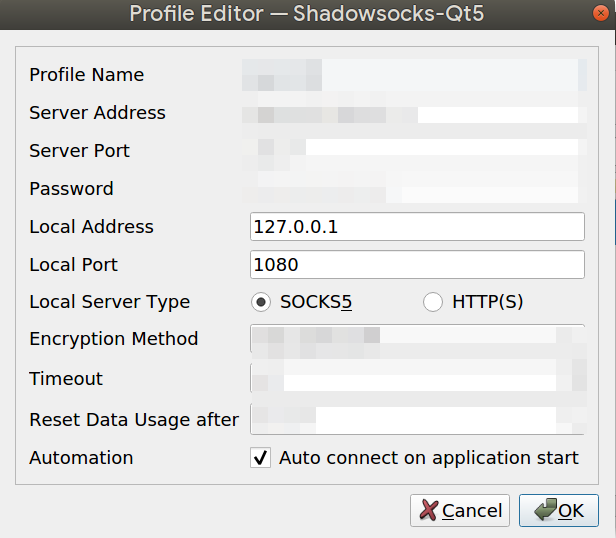Screen dimensions: 616x538
Task: Click the Local Address label
Action: pos(92,227)
